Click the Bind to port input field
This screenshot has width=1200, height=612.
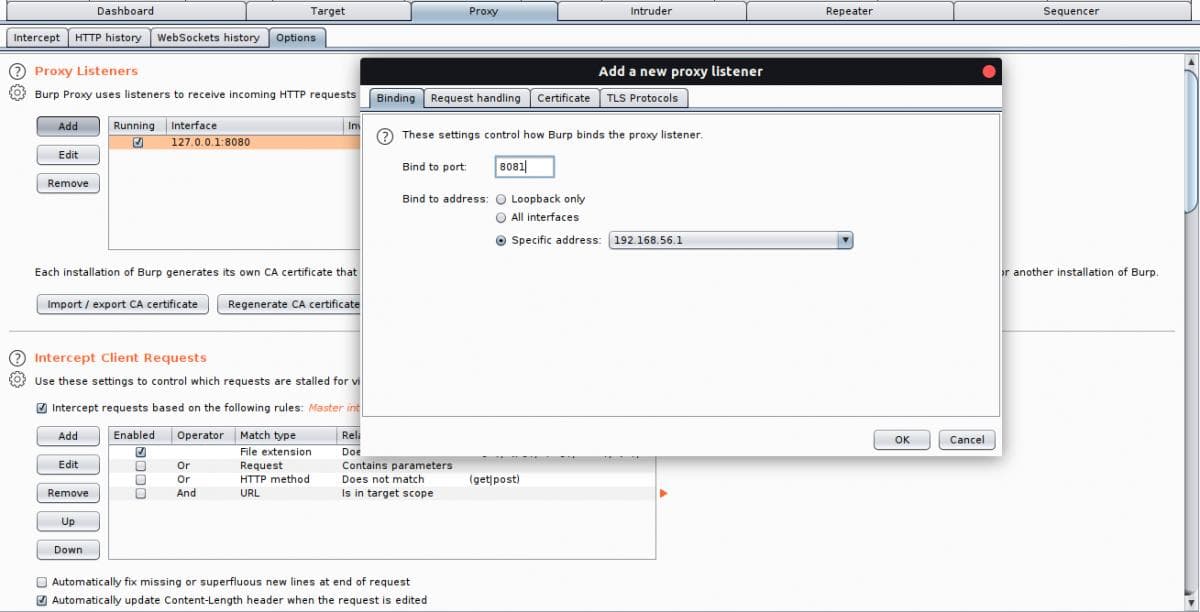click(x=524, y=167)
